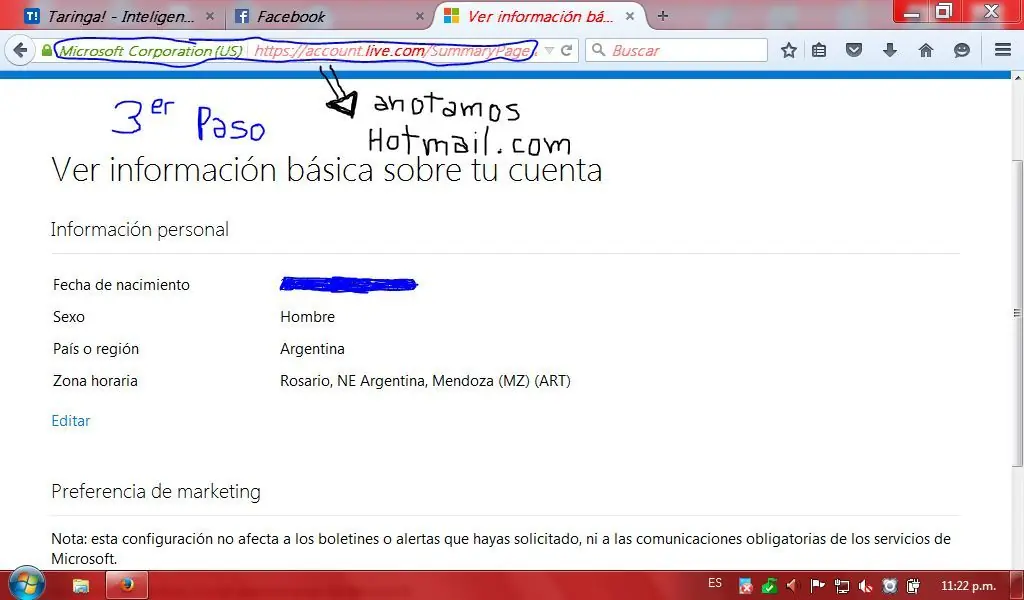Click the 'Rosario, NE Argentina, Mendoza' time zone

pos(425,381)
